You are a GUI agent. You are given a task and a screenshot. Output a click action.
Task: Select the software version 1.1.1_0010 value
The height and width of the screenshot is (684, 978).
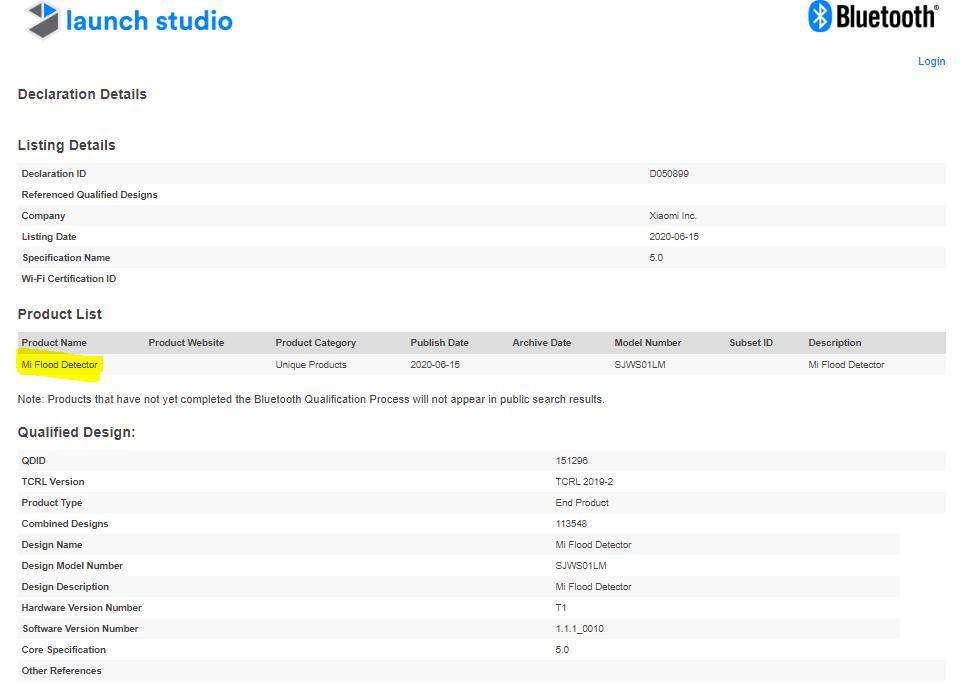pyautogui.click(x=579, y=629)
